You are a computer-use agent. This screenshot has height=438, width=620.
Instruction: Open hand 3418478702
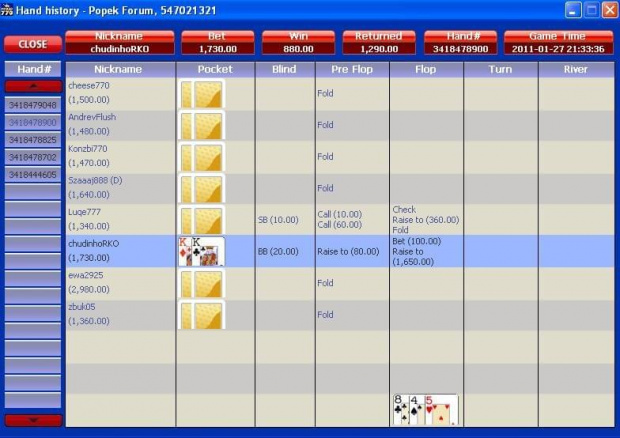tap(33, 157)
